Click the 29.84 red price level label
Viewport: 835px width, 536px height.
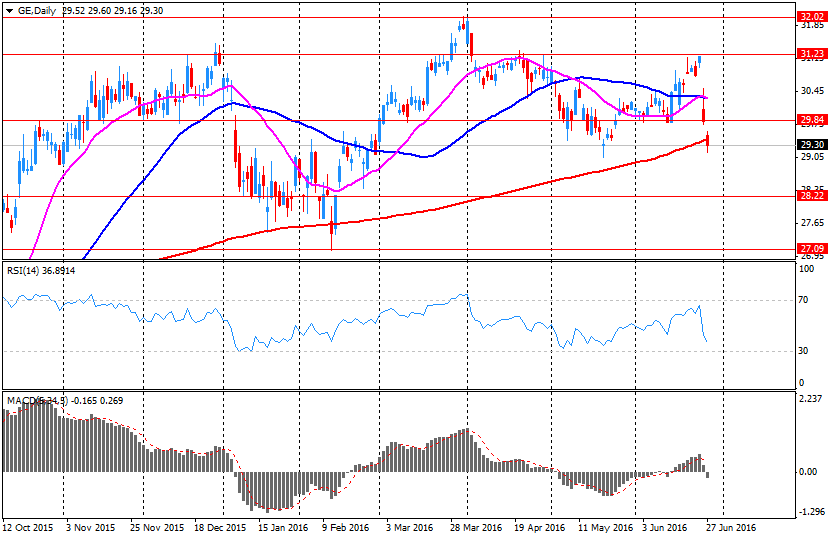click(812, 120)
